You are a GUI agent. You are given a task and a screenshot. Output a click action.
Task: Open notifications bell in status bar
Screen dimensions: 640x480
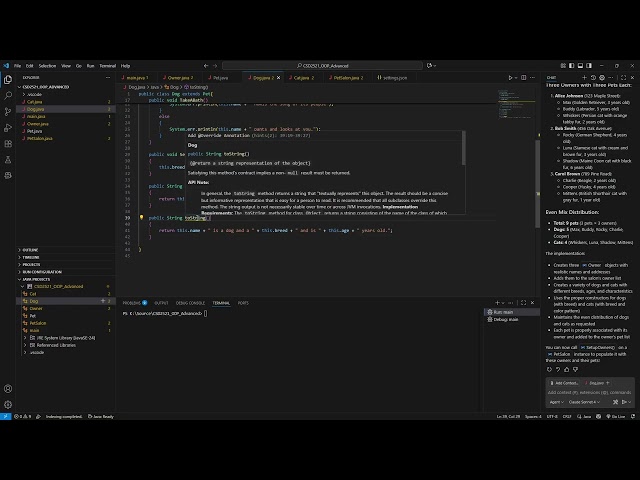point(633,416)
